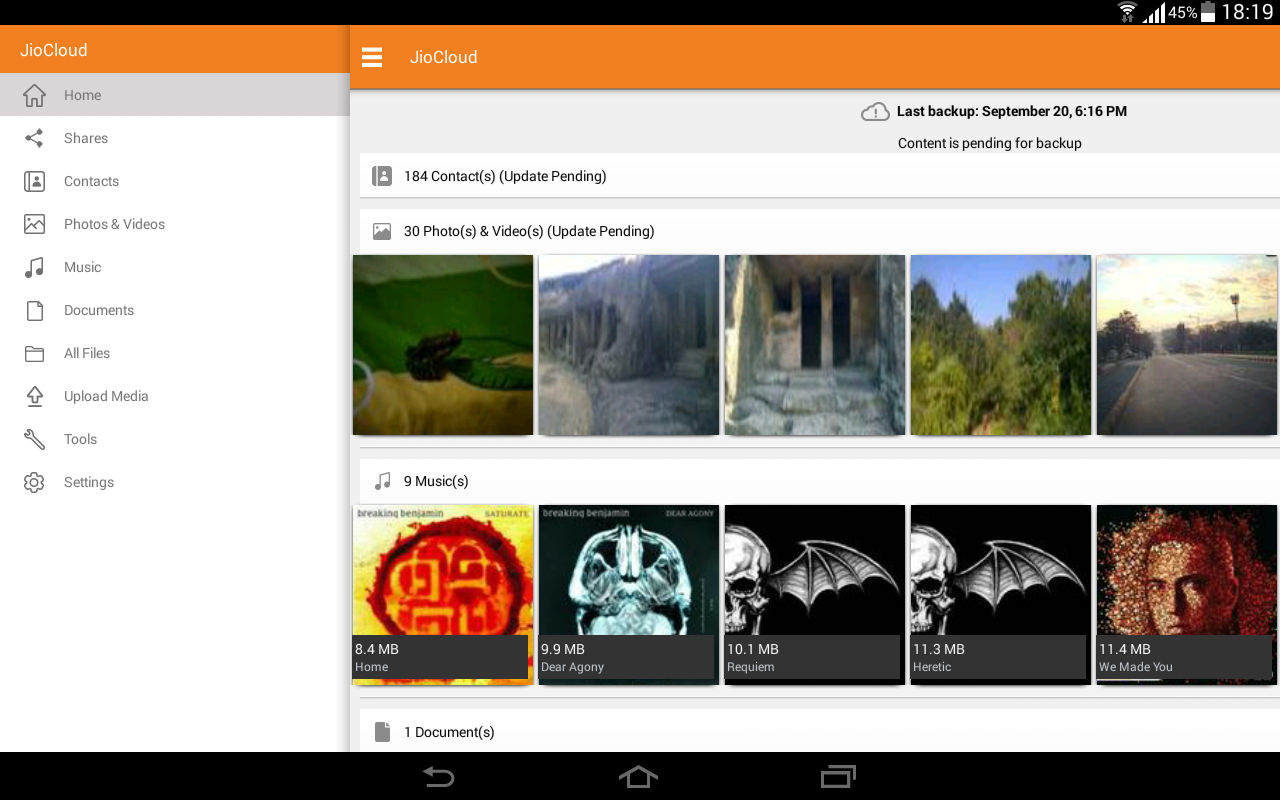Toggle the hamburger menu icon
Viewport: 1280px width, 800px height.
[372, 57]
